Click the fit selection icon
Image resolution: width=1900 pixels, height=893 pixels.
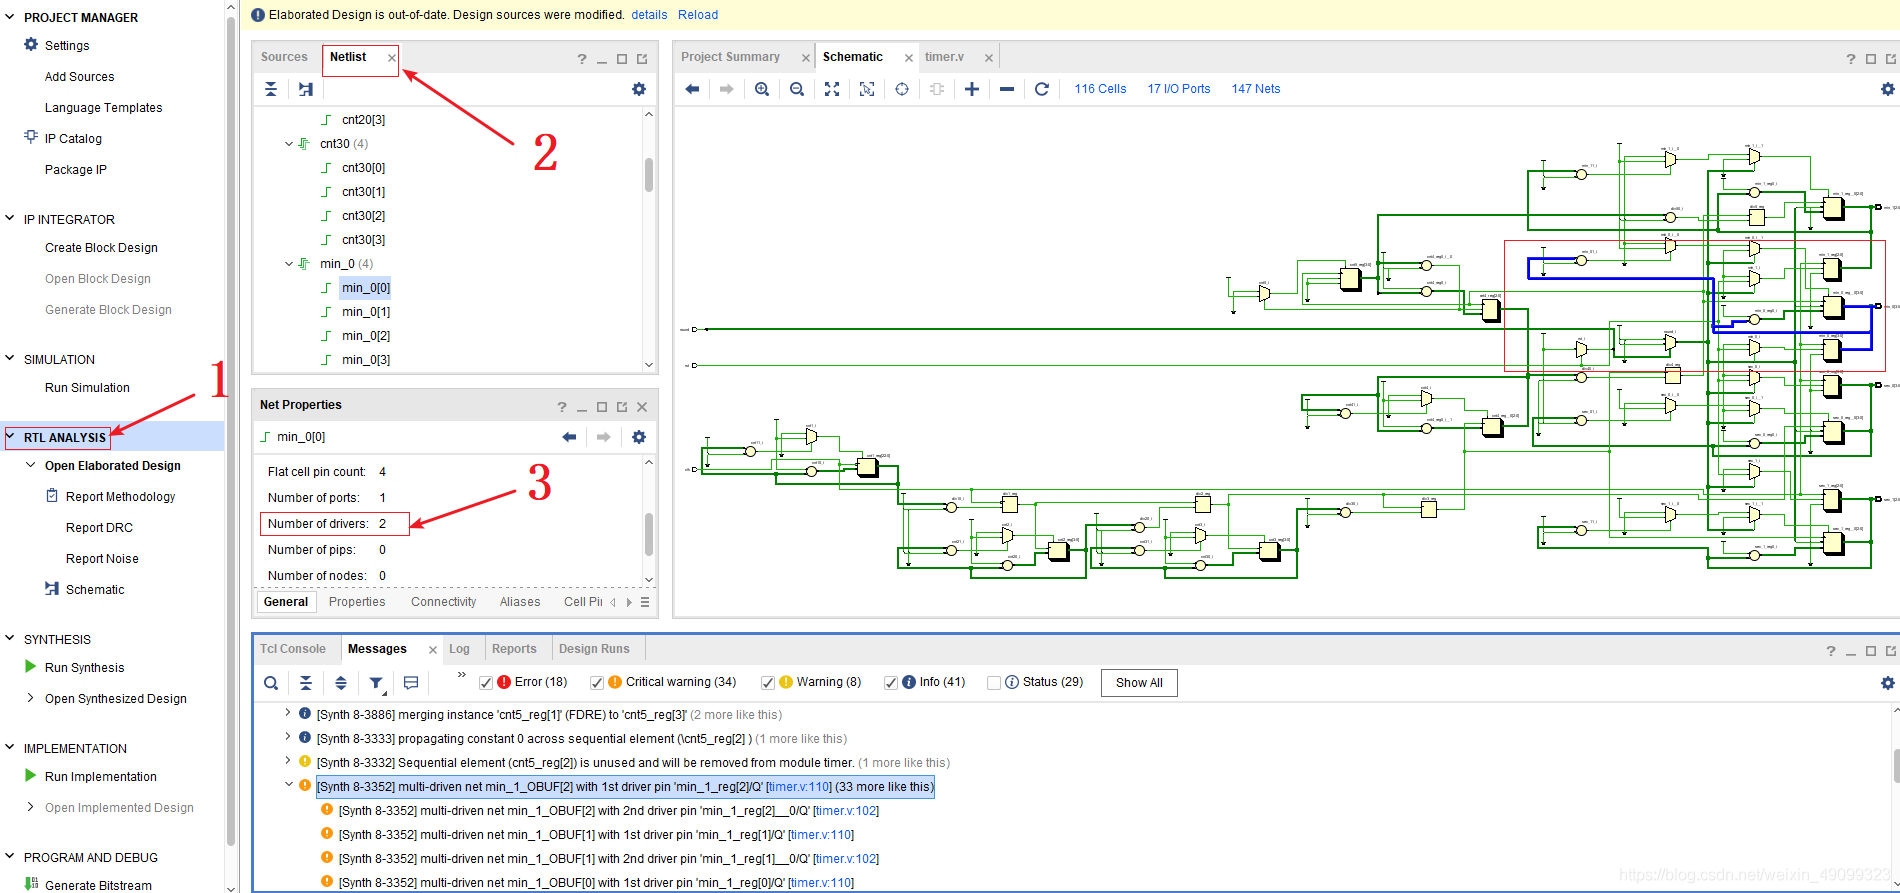pyautogui.click(x=867, y=89)
